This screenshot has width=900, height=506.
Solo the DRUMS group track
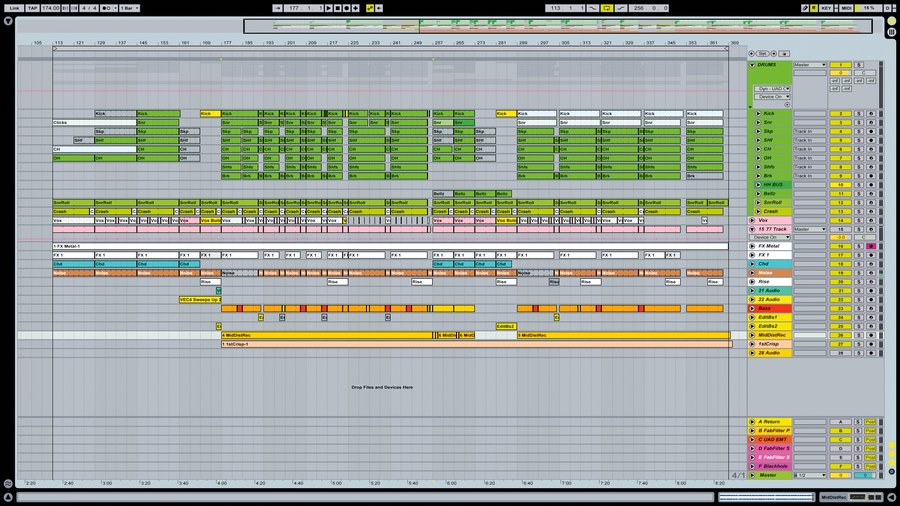(x=858, y=65)
